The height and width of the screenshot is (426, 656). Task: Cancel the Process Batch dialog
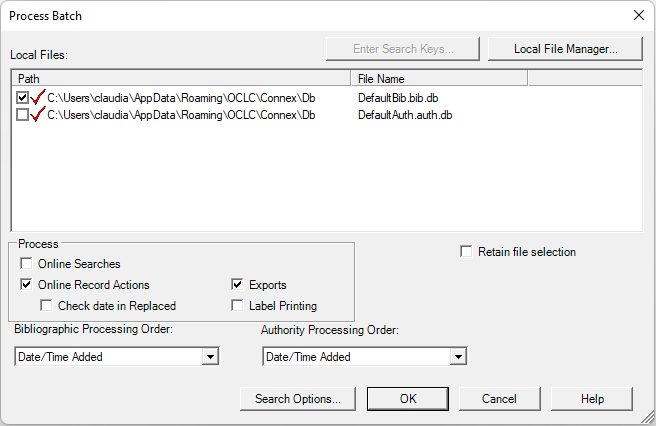[500, 399]
